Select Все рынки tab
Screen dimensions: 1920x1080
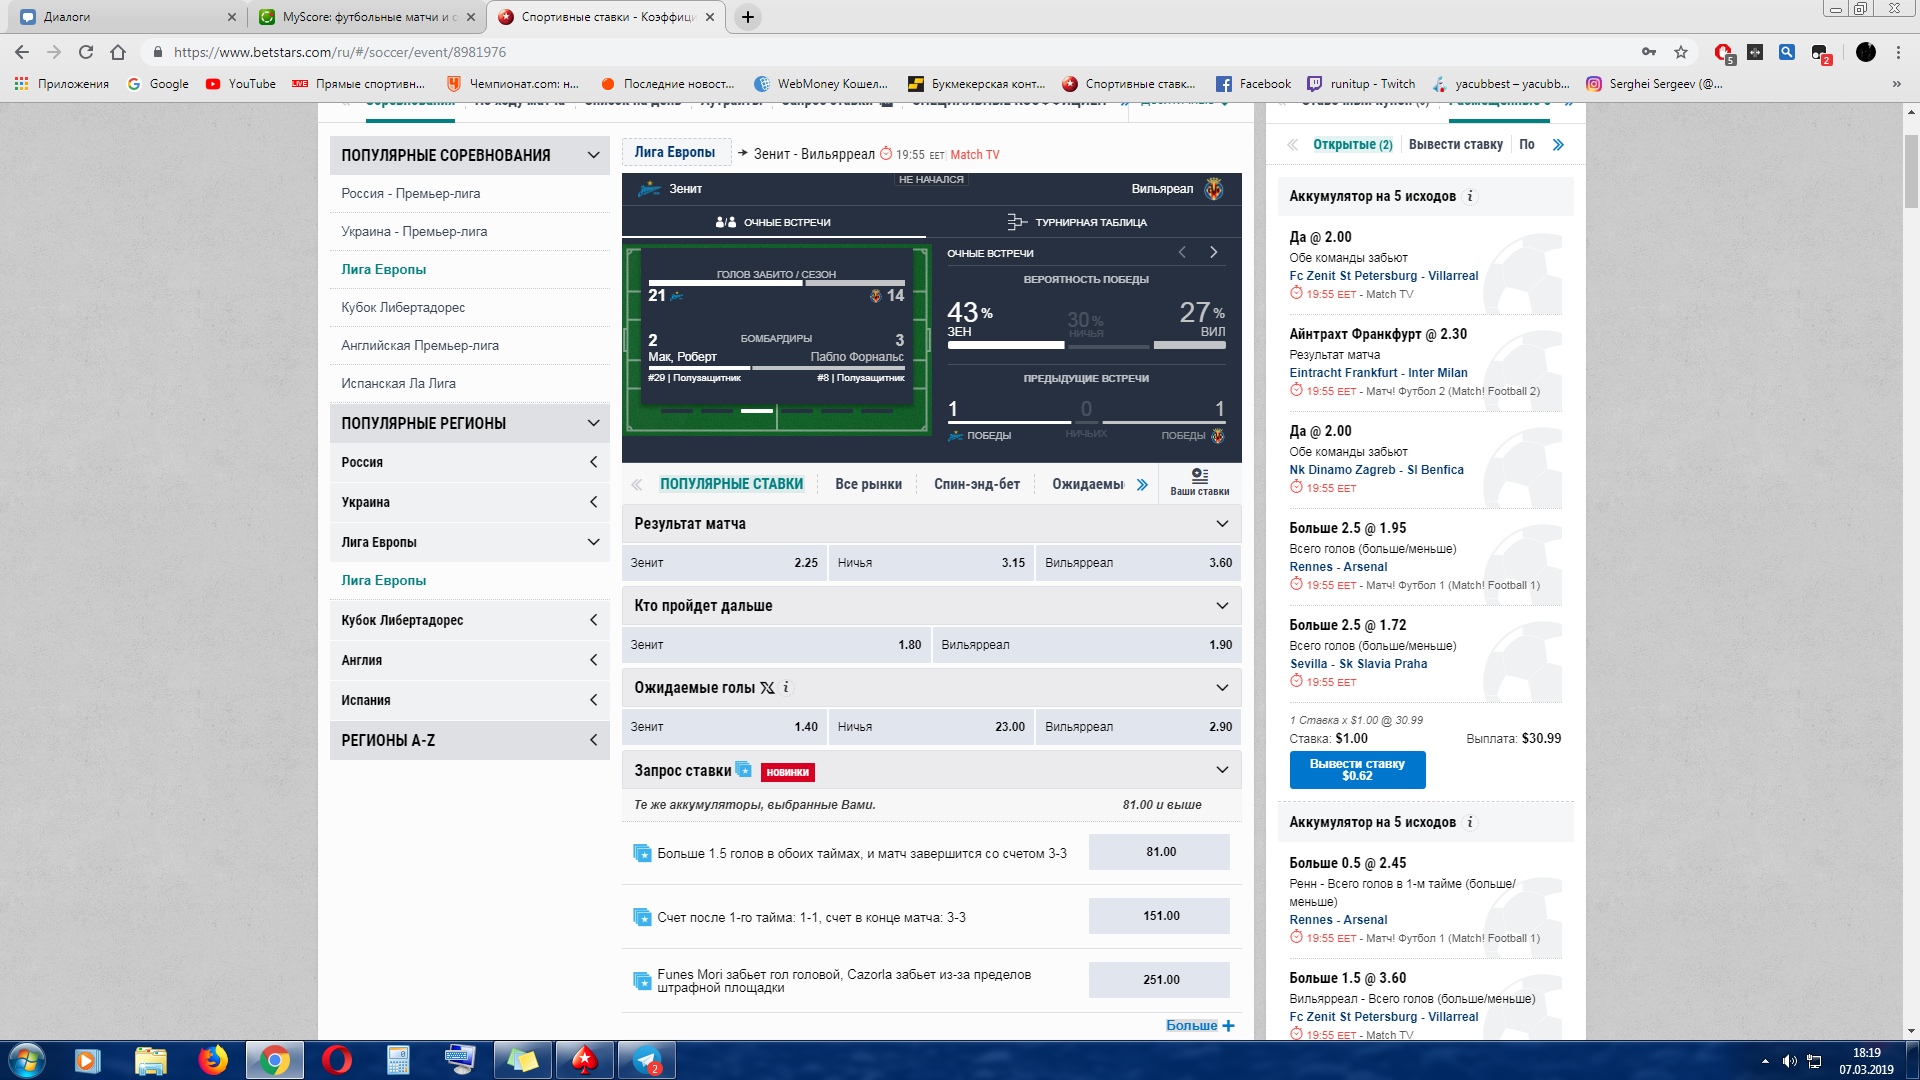click(868, 484)
